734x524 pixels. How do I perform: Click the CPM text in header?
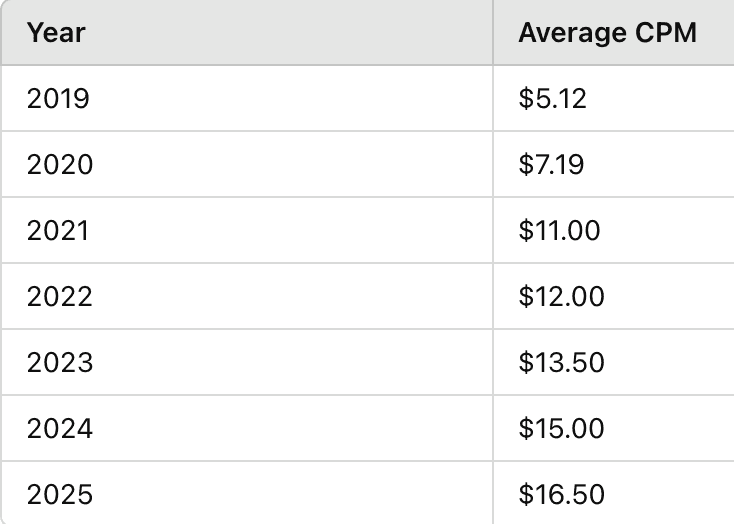tap(667, 32)
